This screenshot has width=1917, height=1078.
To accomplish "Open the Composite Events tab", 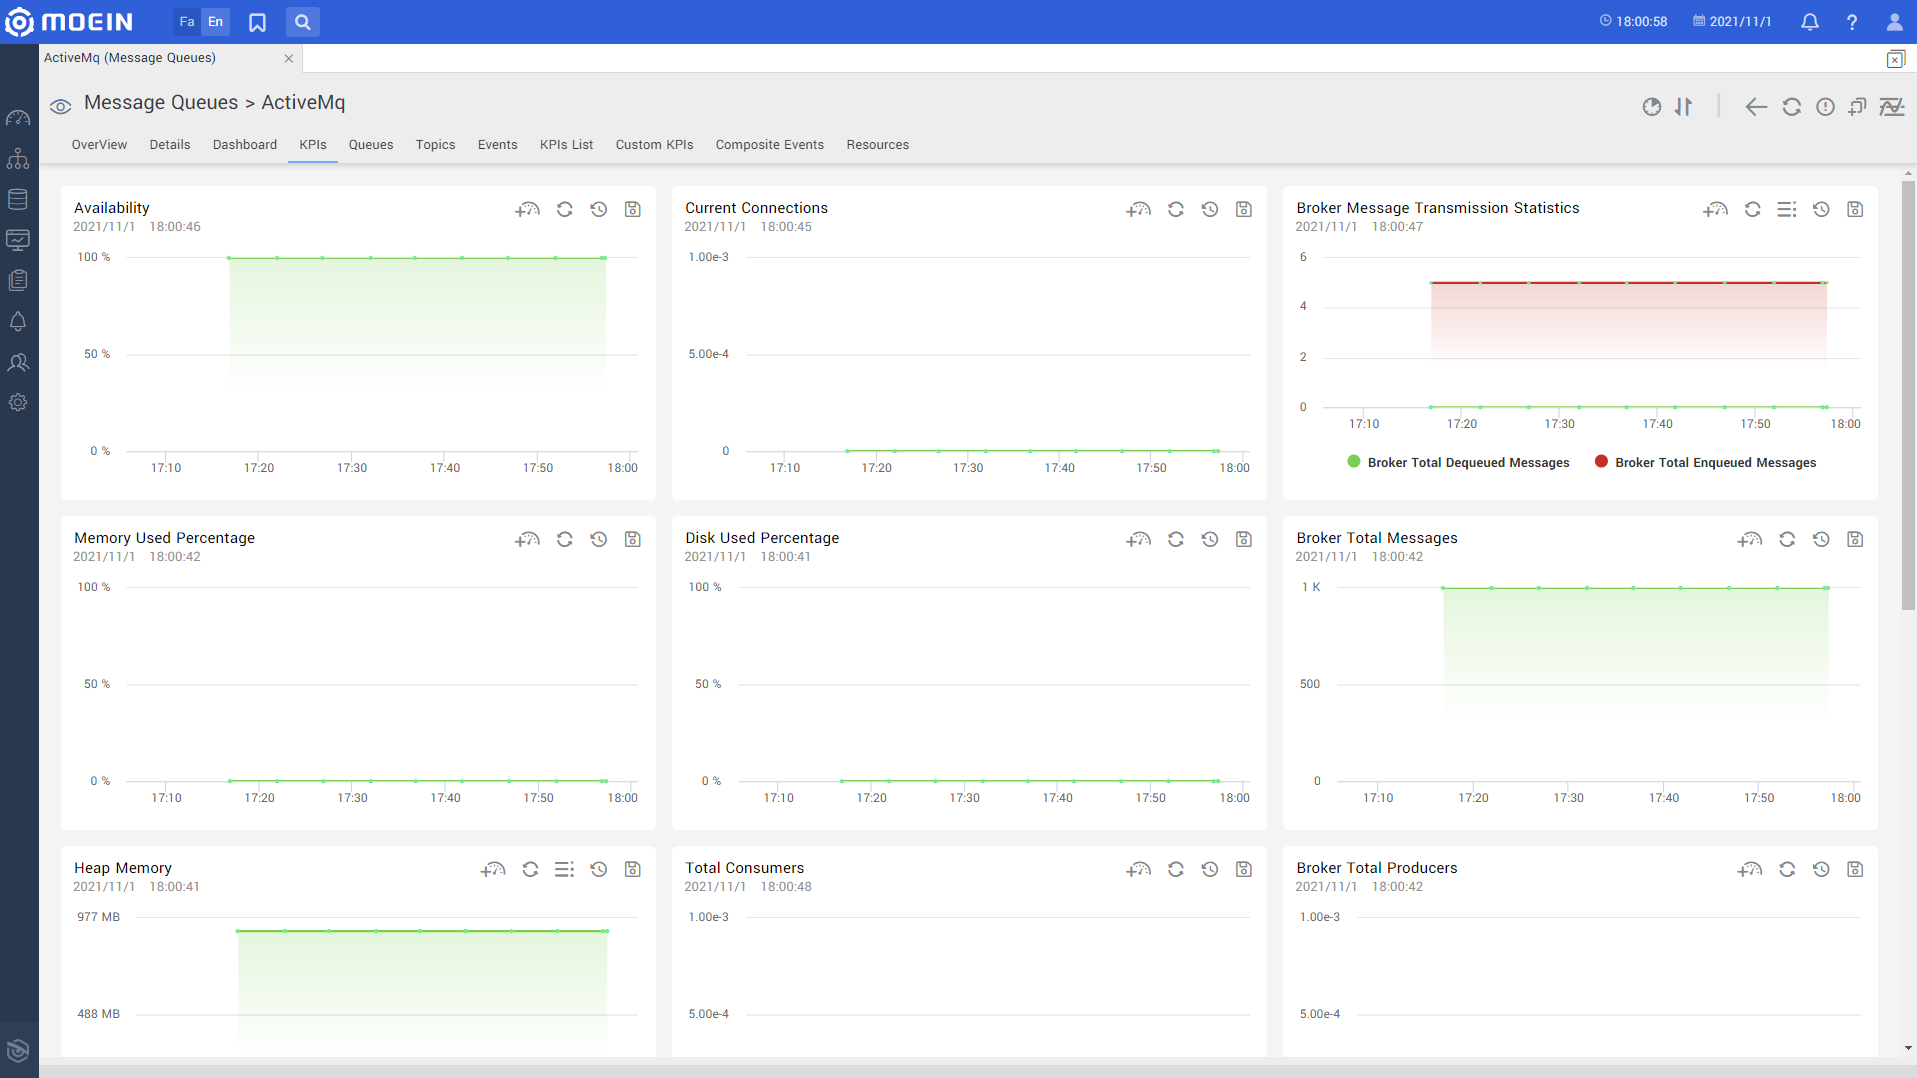I will [x=770, y=145].
